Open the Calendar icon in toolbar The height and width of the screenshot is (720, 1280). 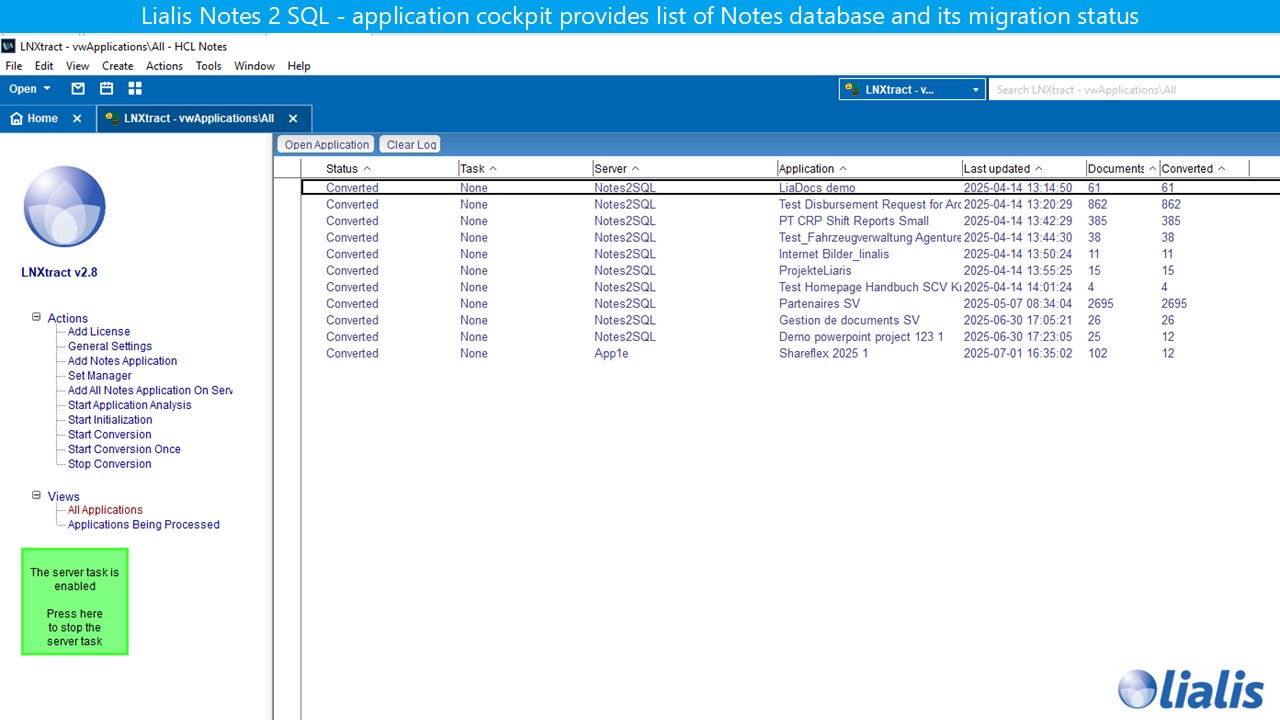(106, 89)
